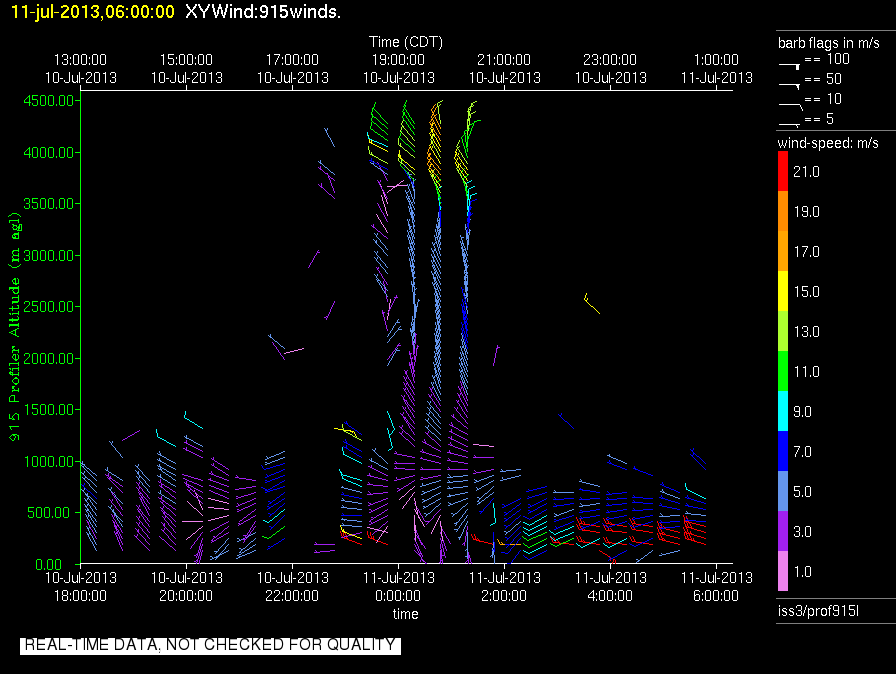Click the 0.00 altitude tick label
The height and width of the screenshot is (674, 896).
(x=49, y=564)
